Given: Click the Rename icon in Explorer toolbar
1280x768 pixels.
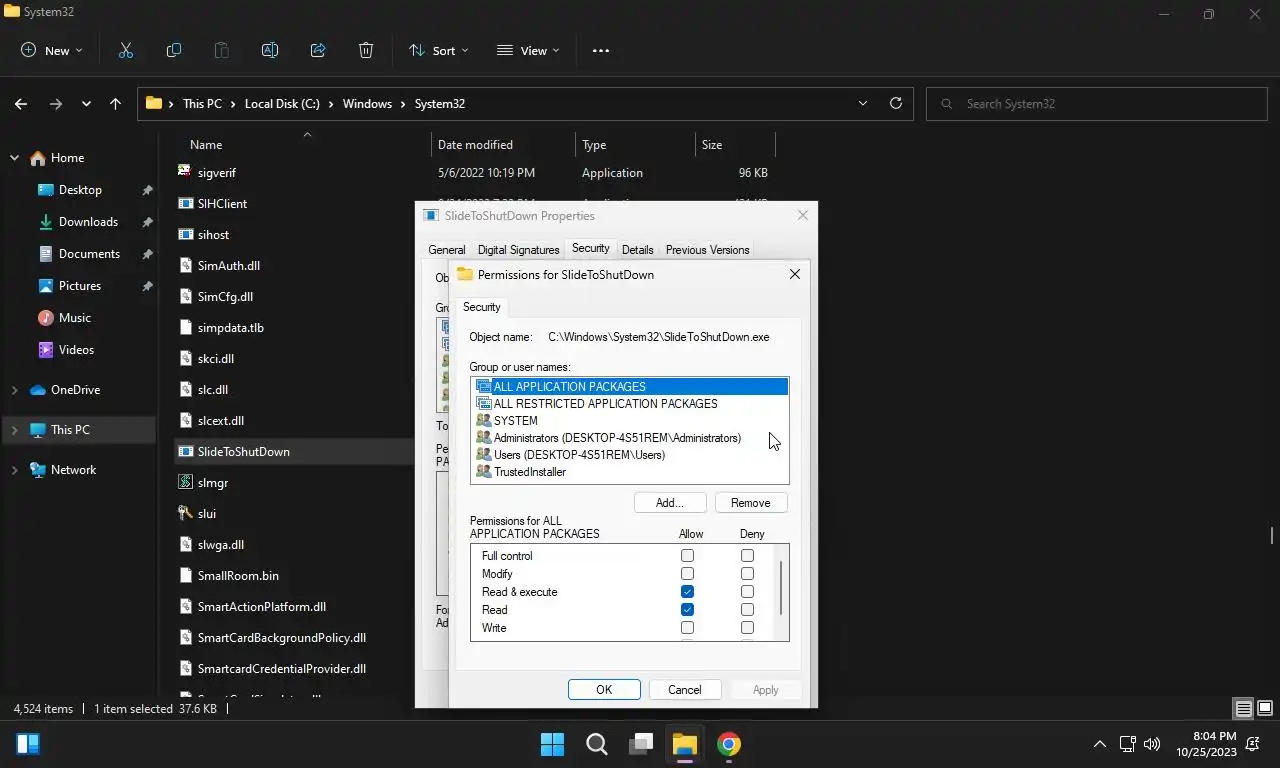Looking at the screenshot, I should pyautogui.click(x=270, y=50).
